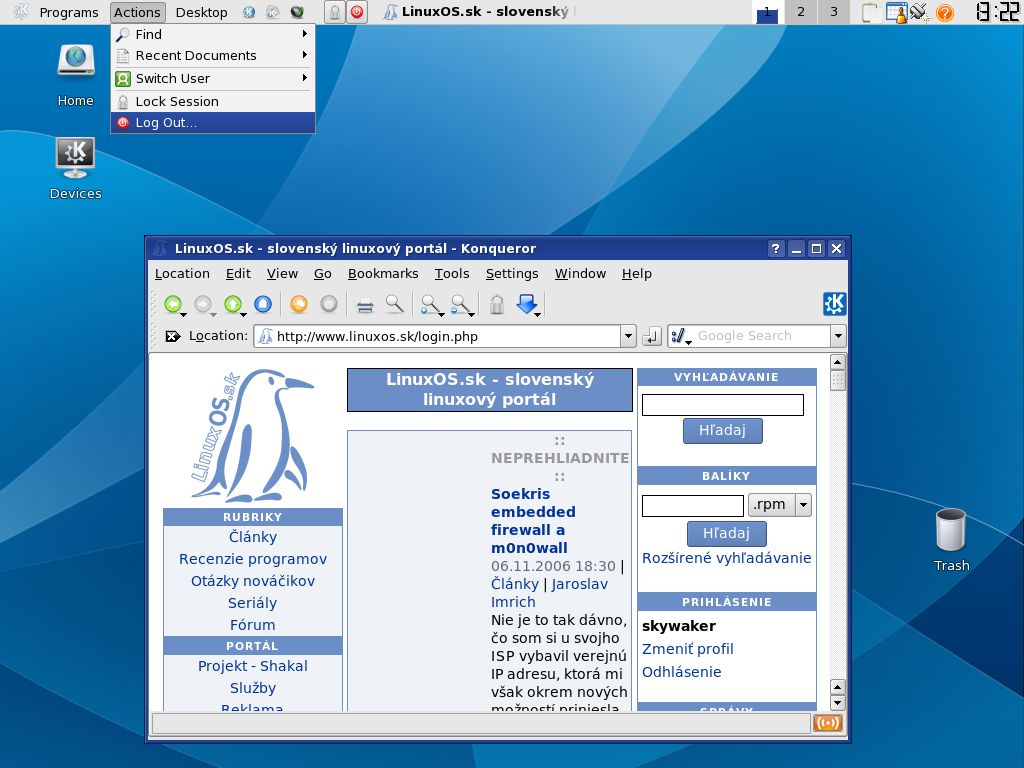Decrease font size with the zoom-out magnifier
Image resolution: width=1024 pixels, height=768 pixels.
click(461, 304)
